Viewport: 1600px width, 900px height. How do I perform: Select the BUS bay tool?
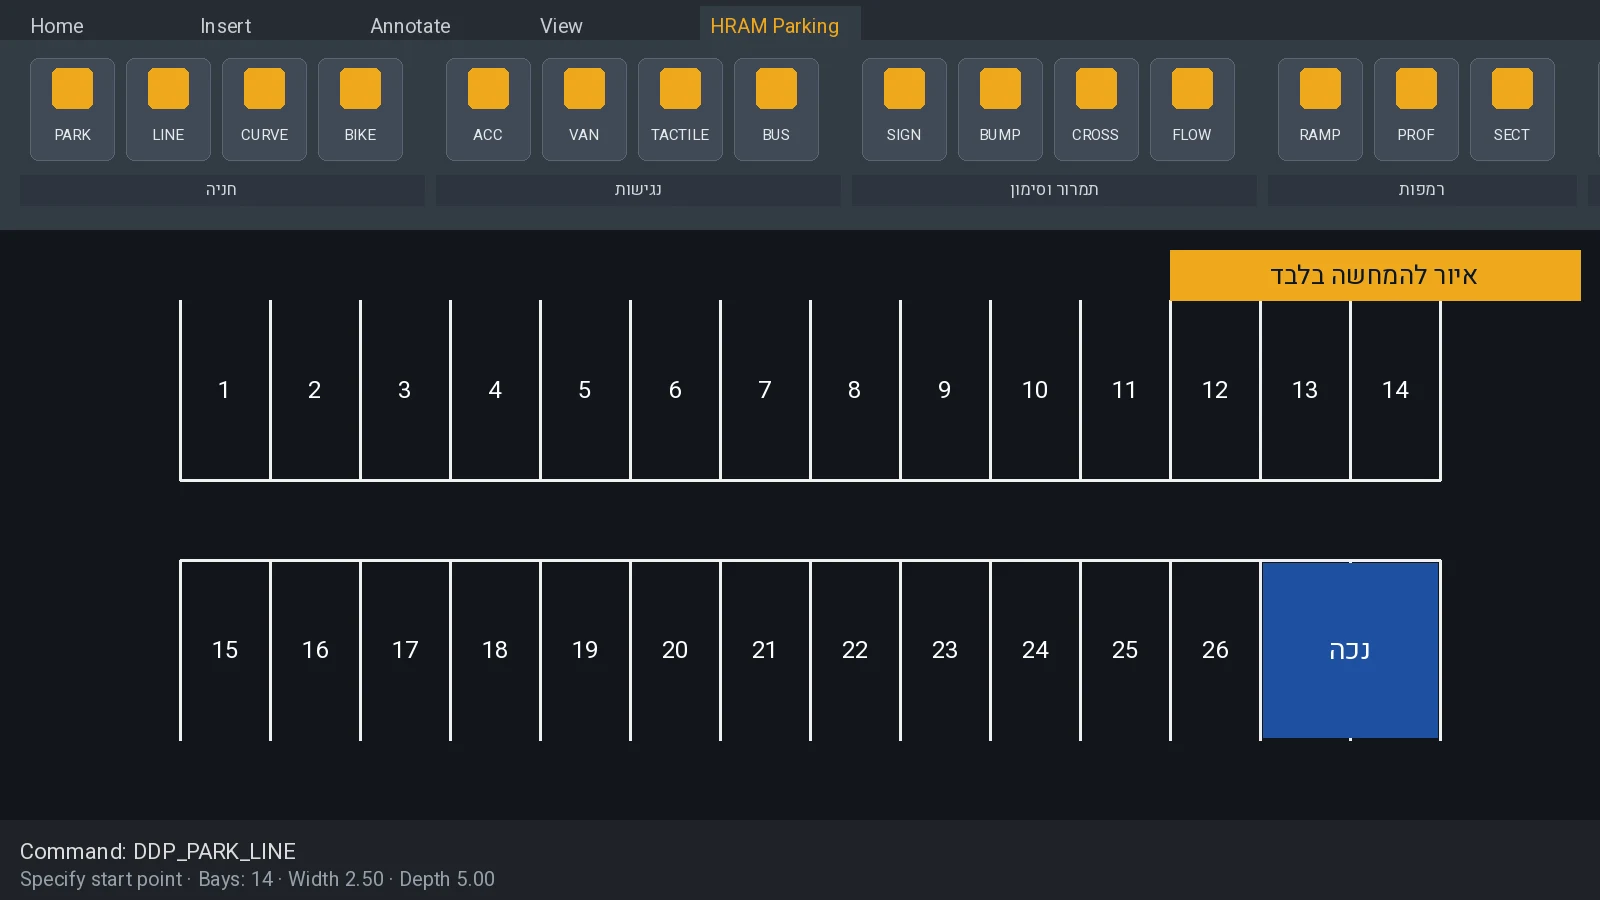pyautogui.click(x=776, y=109)
